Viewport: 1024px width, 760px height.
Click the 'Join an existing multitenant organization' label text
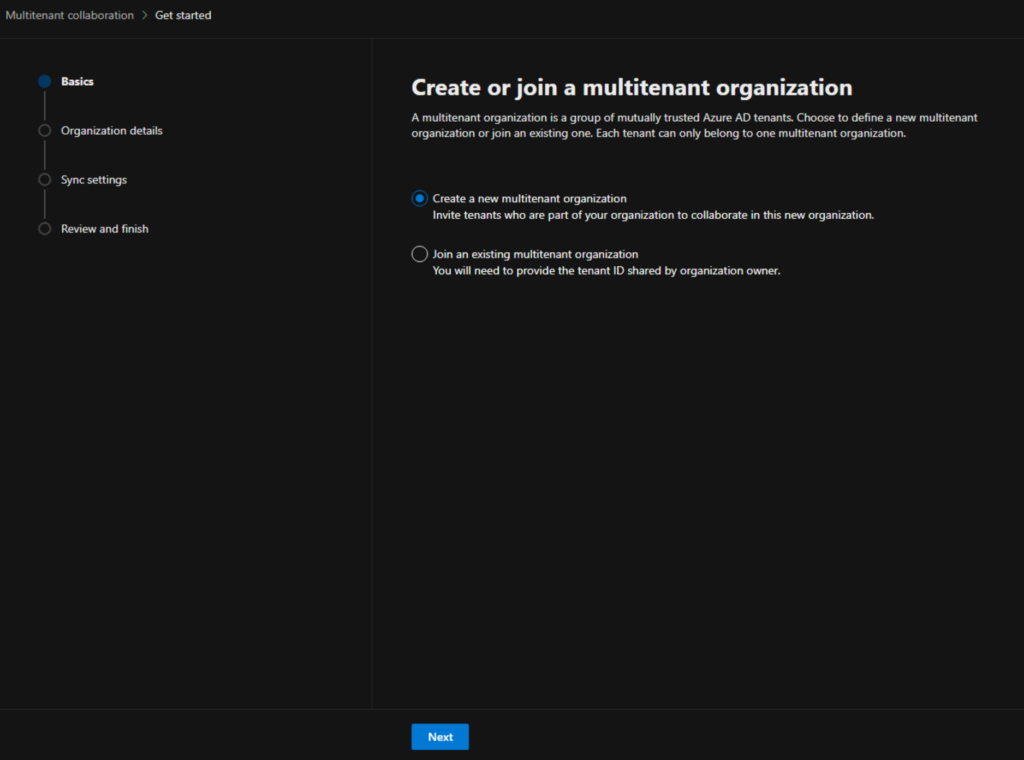click(x=536, y=254)
